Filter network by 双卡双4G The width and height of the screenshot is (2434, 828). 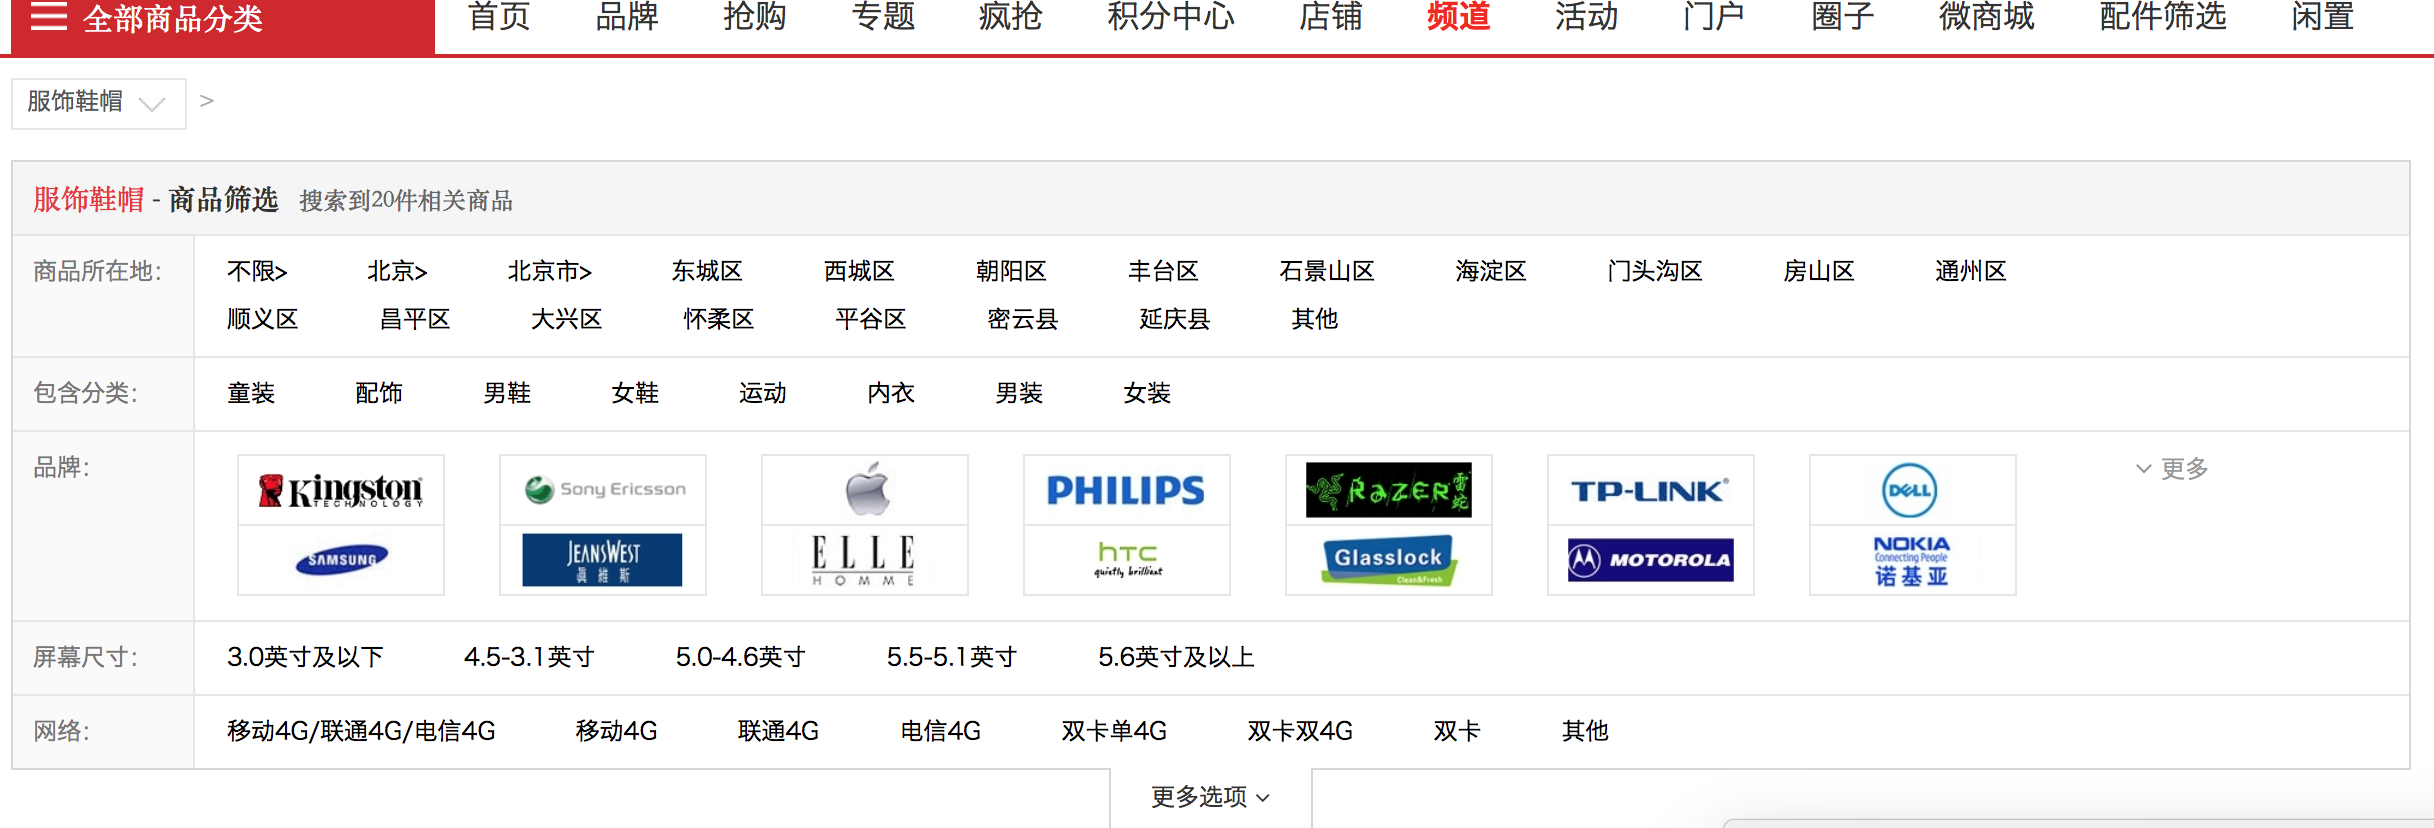pyautogui.click(x=1300, y=731)
